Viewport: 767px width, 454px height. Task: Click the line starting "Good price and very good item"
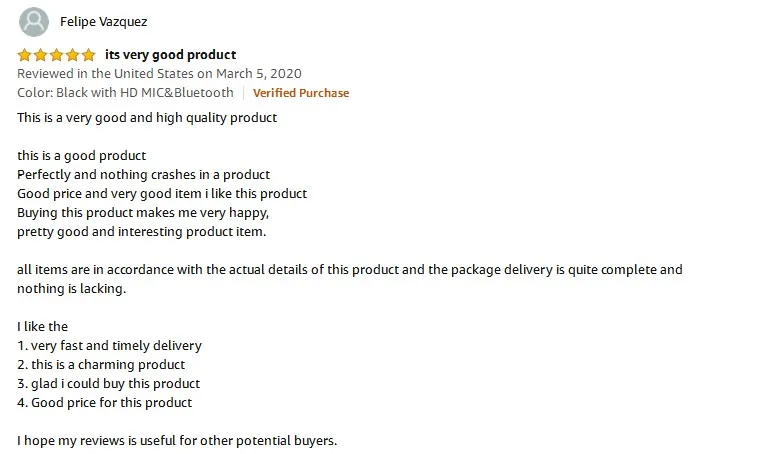162,193
